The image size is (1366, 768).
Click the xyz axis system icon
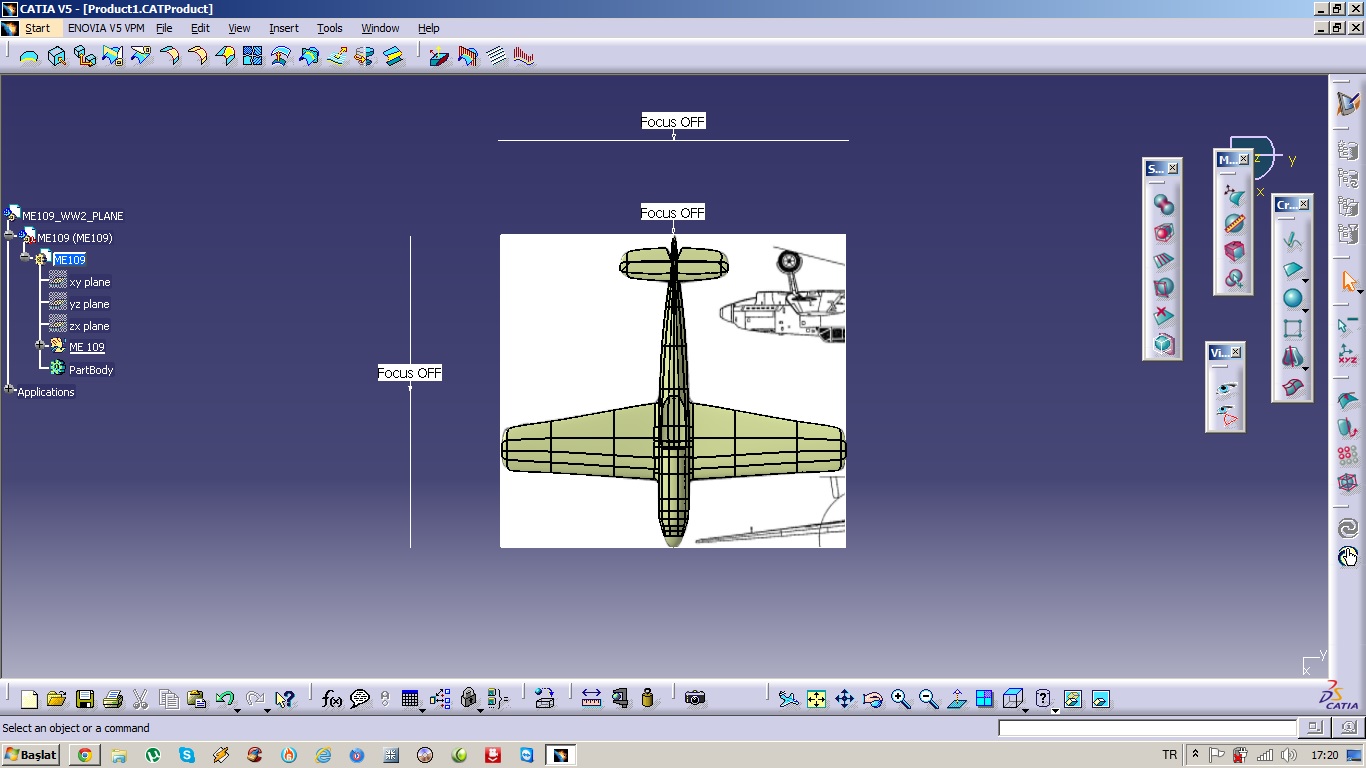point(1348,354)
